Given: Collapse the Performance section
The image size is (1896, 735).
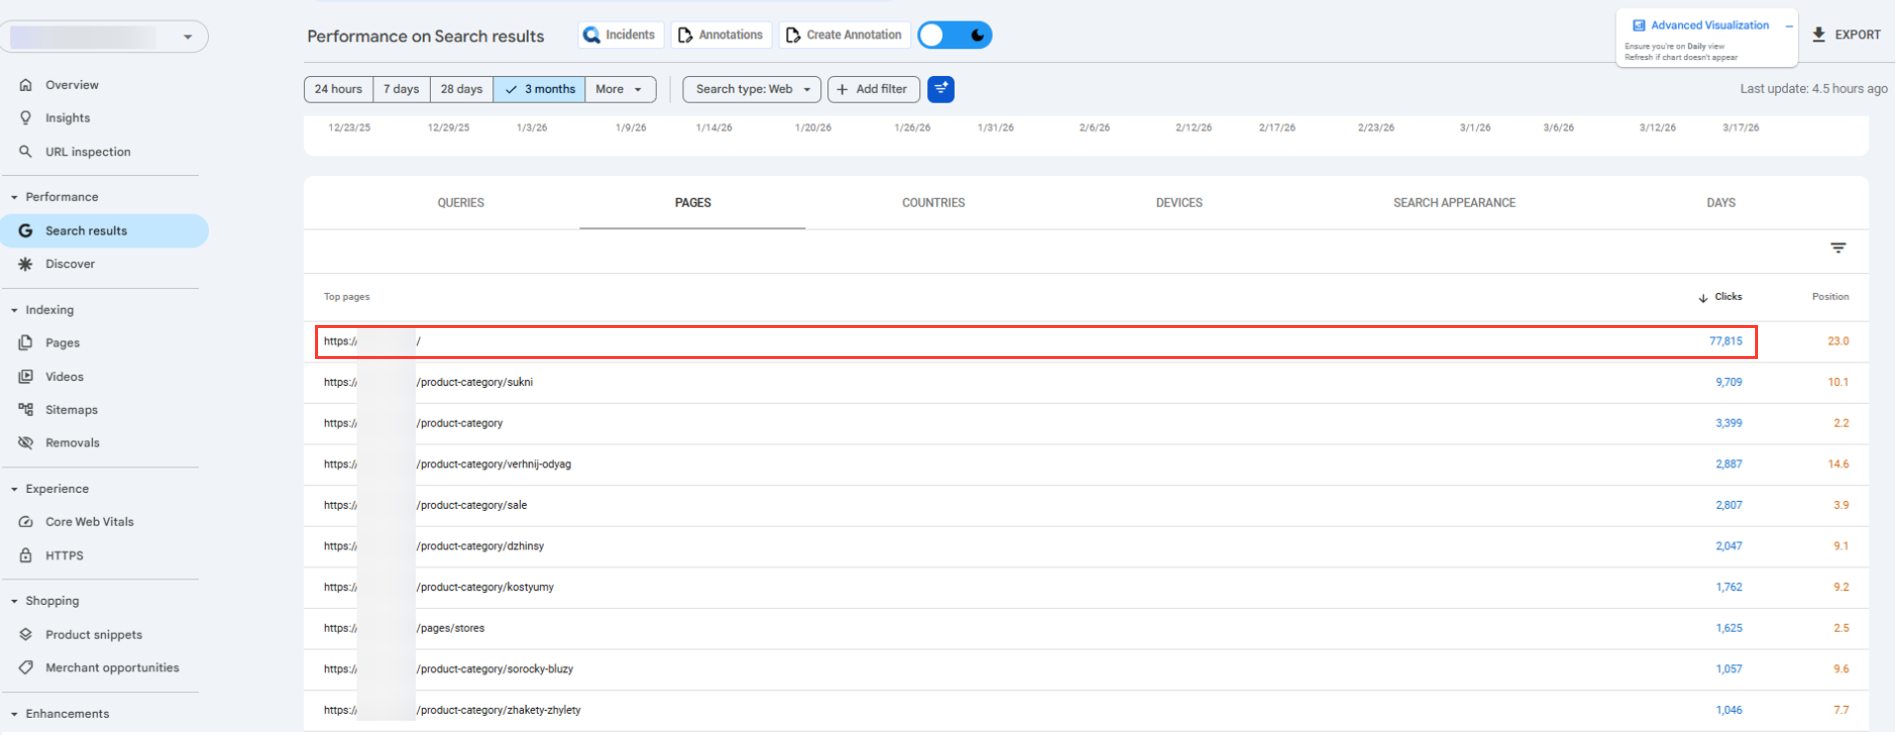Looking at the screenshot, I should click(x=14, y=198).
